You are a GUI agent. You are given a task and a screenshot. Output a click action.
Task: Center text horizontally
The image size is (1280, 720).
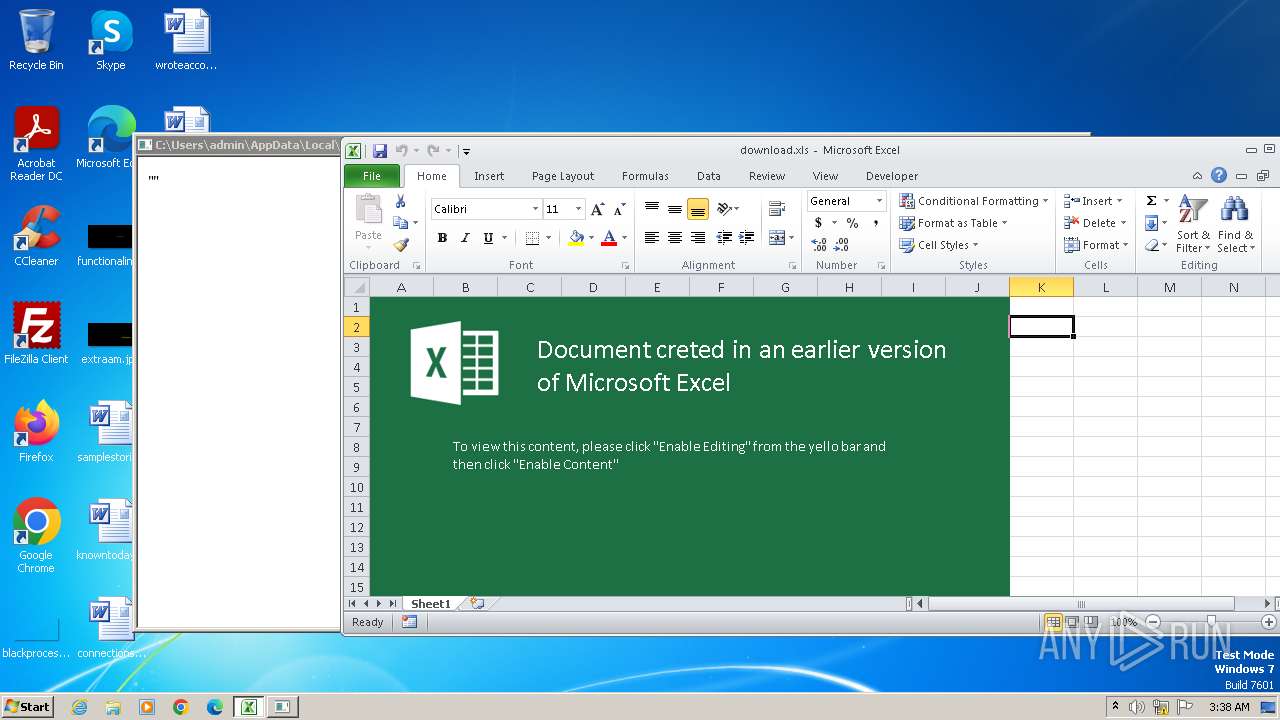pos(675,238)
